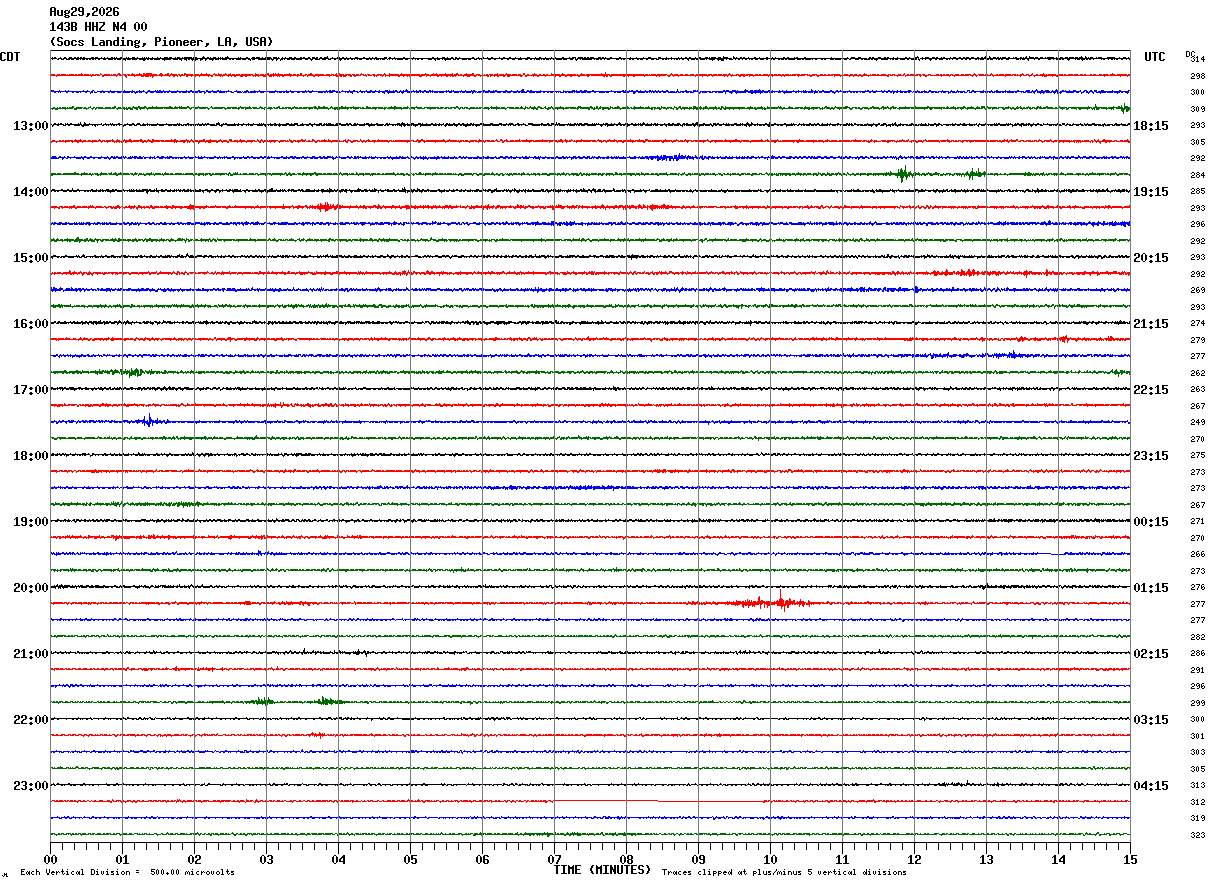Select the 17:00 CDT time marker
The height and width of the screenshot is (886, 1210).
pos(31,390)
